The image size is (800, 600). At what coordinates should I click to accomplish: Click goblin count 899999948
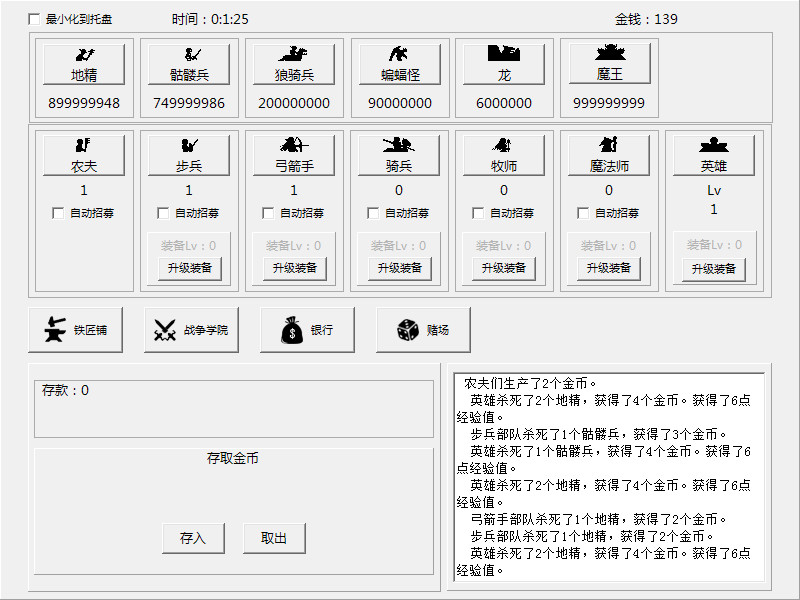[x=84, y=103]
